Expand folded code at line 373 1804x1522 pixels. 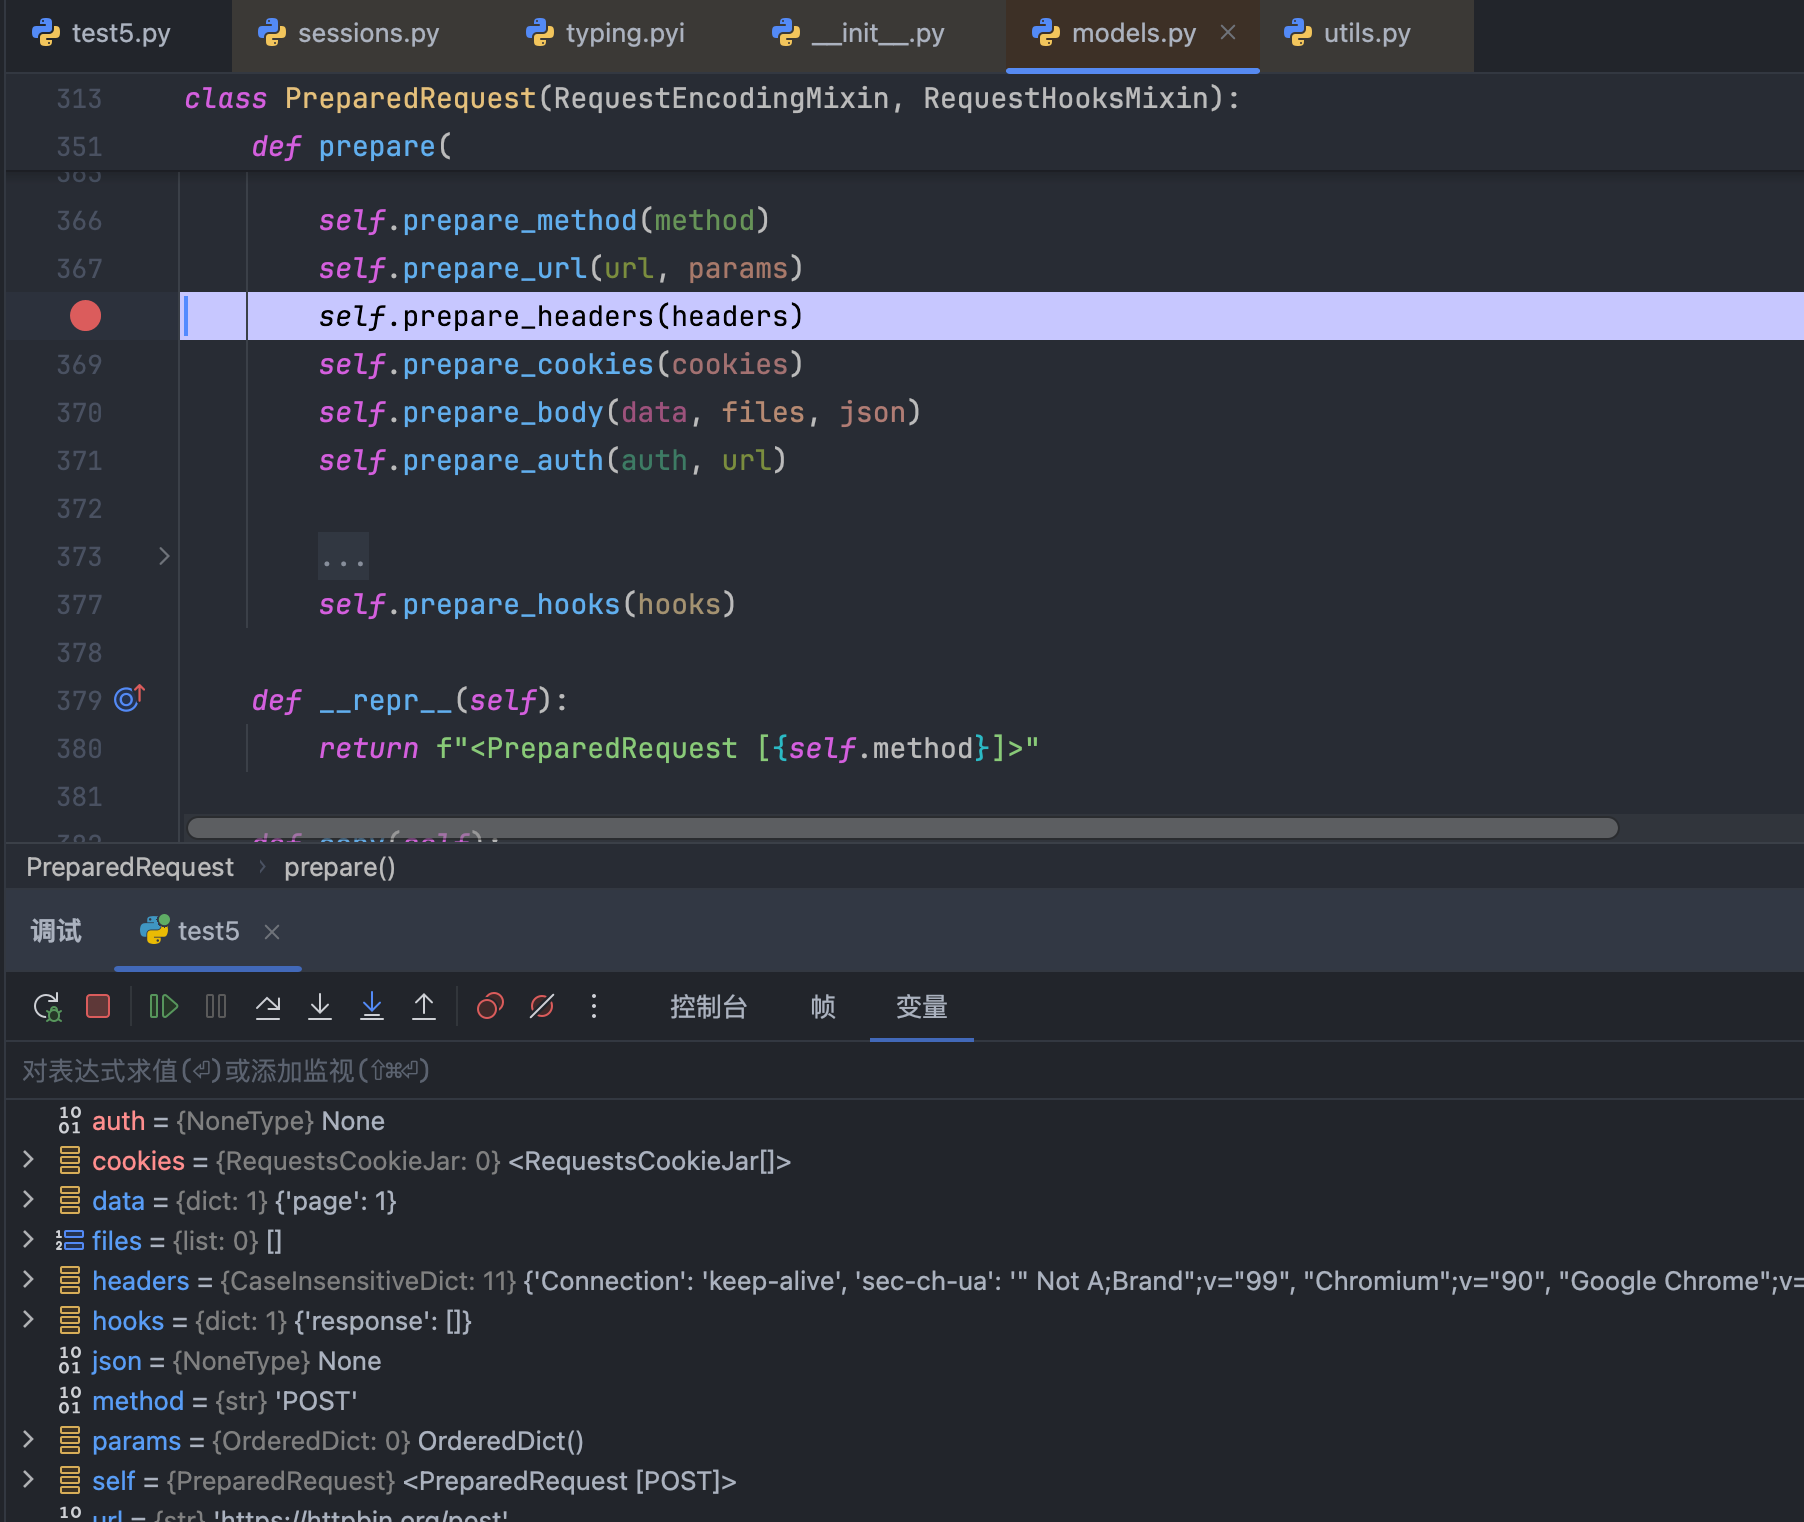point(164,556)
